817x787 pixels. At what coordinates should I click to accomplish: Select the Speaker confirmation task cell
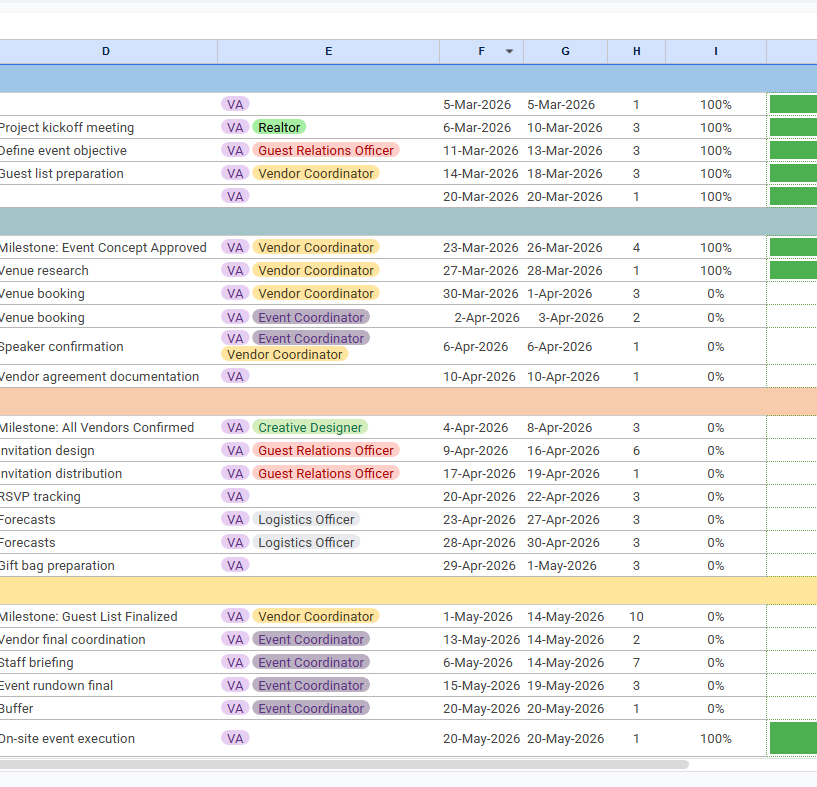108,346
